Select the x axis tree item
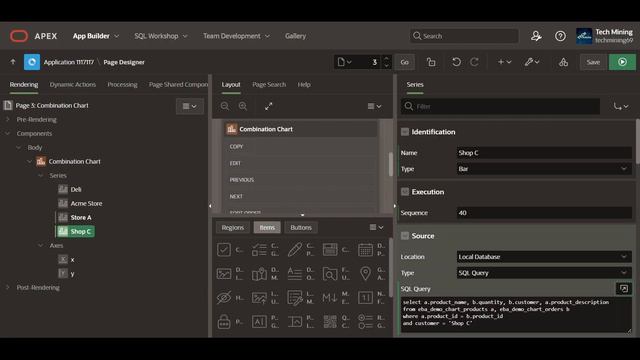The image size is (640, 360). pos(72,260)
